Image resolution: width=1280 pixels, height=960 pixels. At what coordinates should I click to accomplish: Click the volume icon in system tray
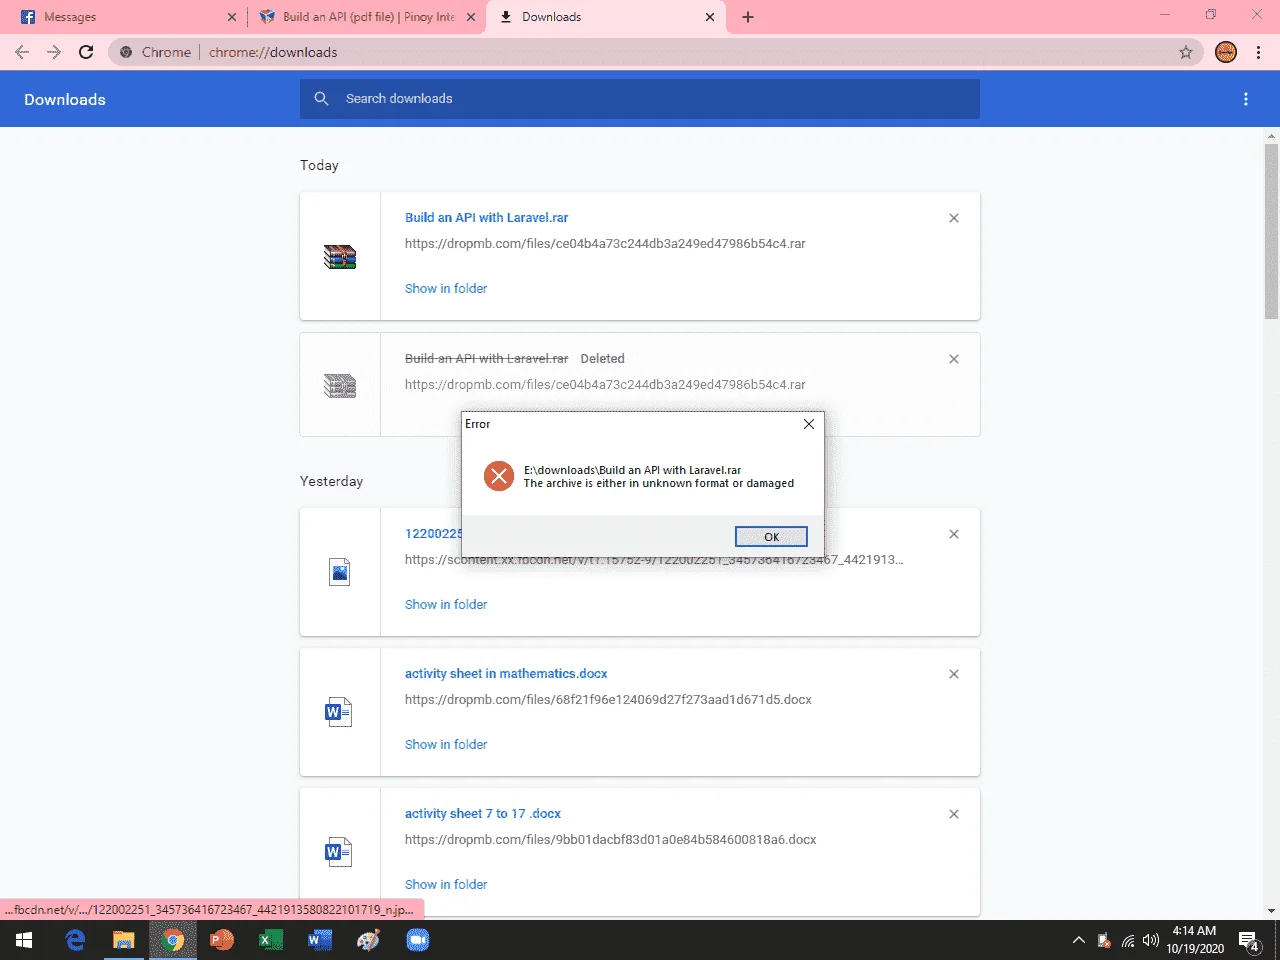click(1151, 940)
